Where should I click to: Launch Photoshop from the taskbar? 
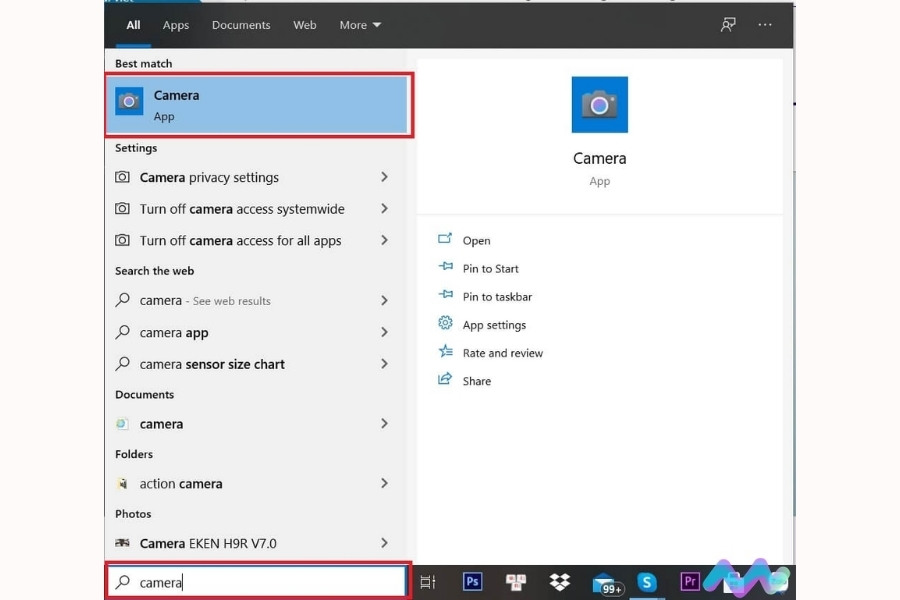point(472,582)
